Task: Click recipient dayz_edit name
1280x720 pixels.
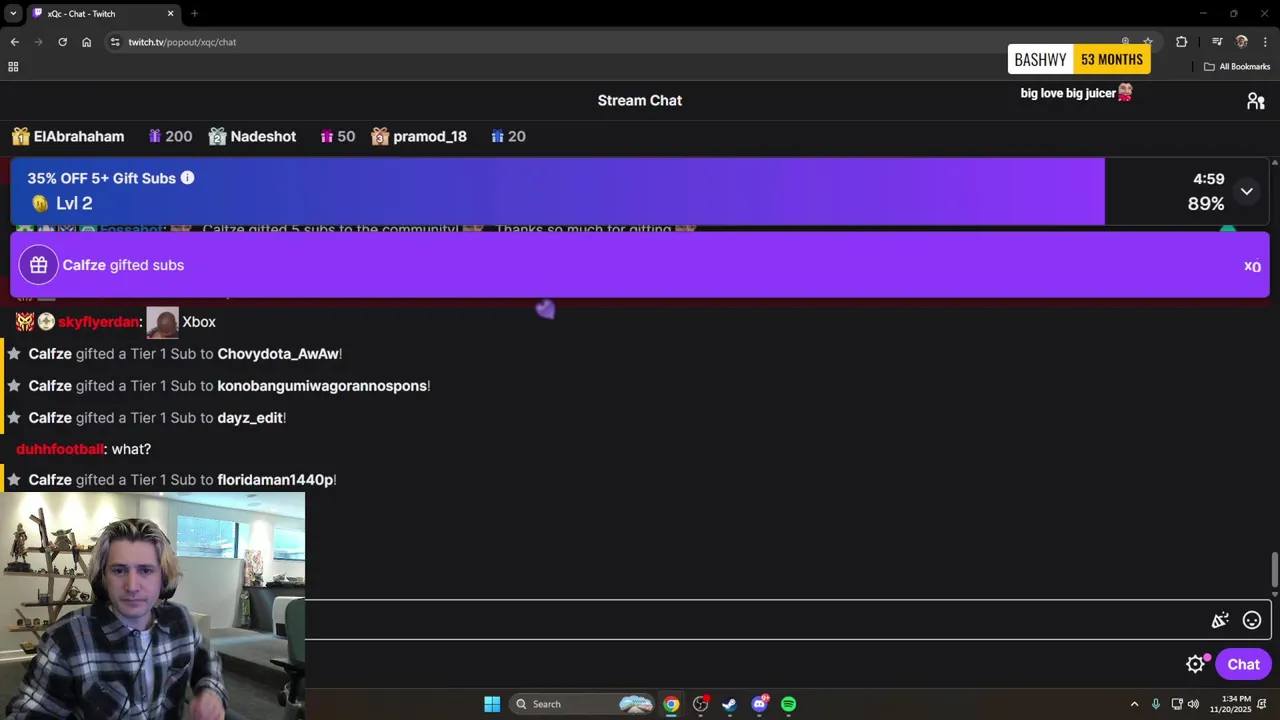Action: pyautogui.click(x=250, y=418)
